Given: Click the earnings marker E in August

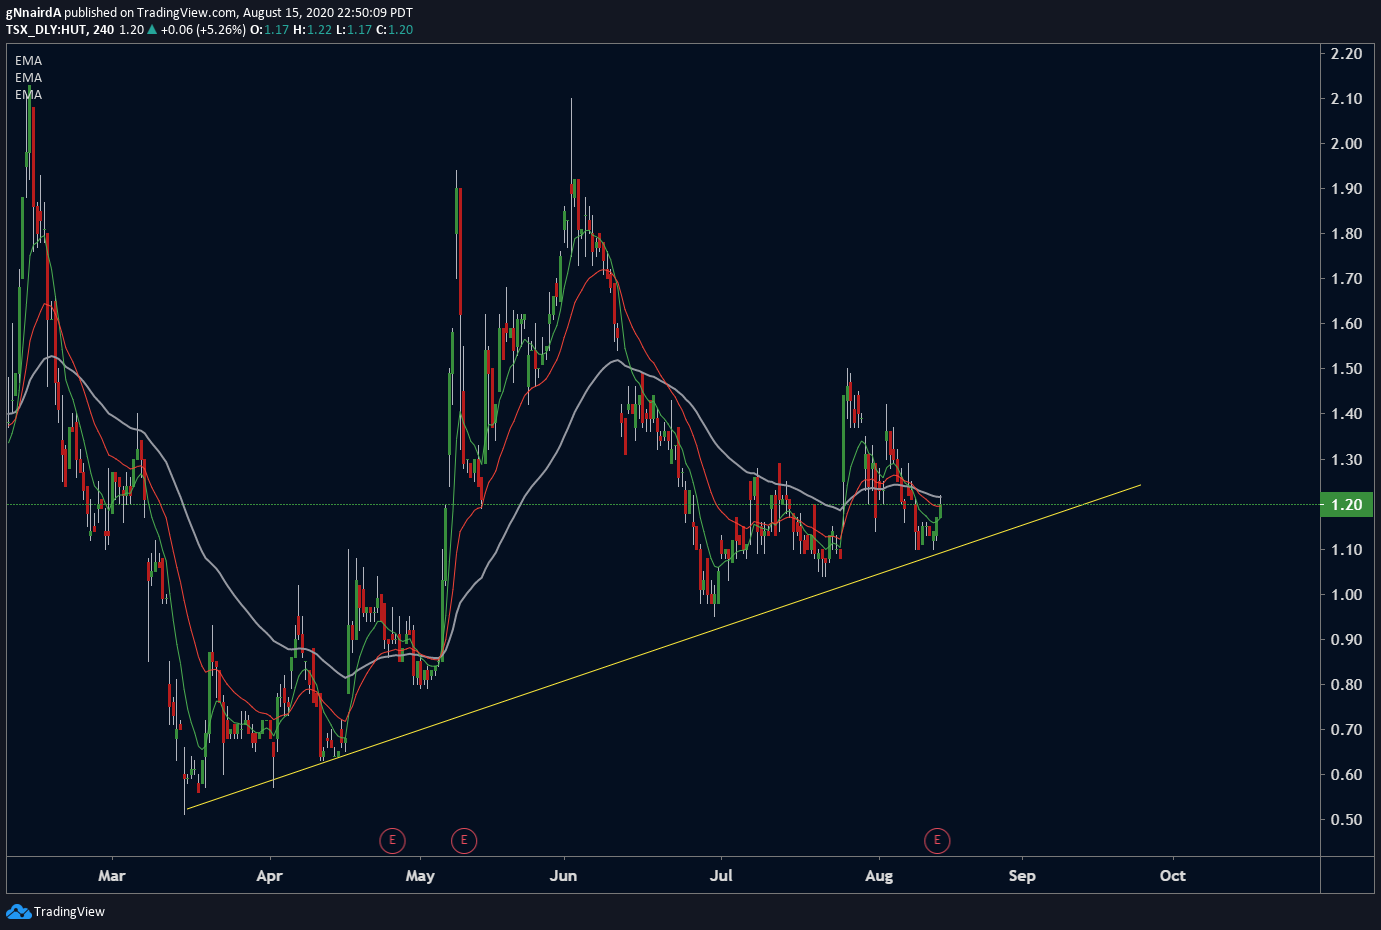Looking at the screenshot, I should tap(937, 840).
